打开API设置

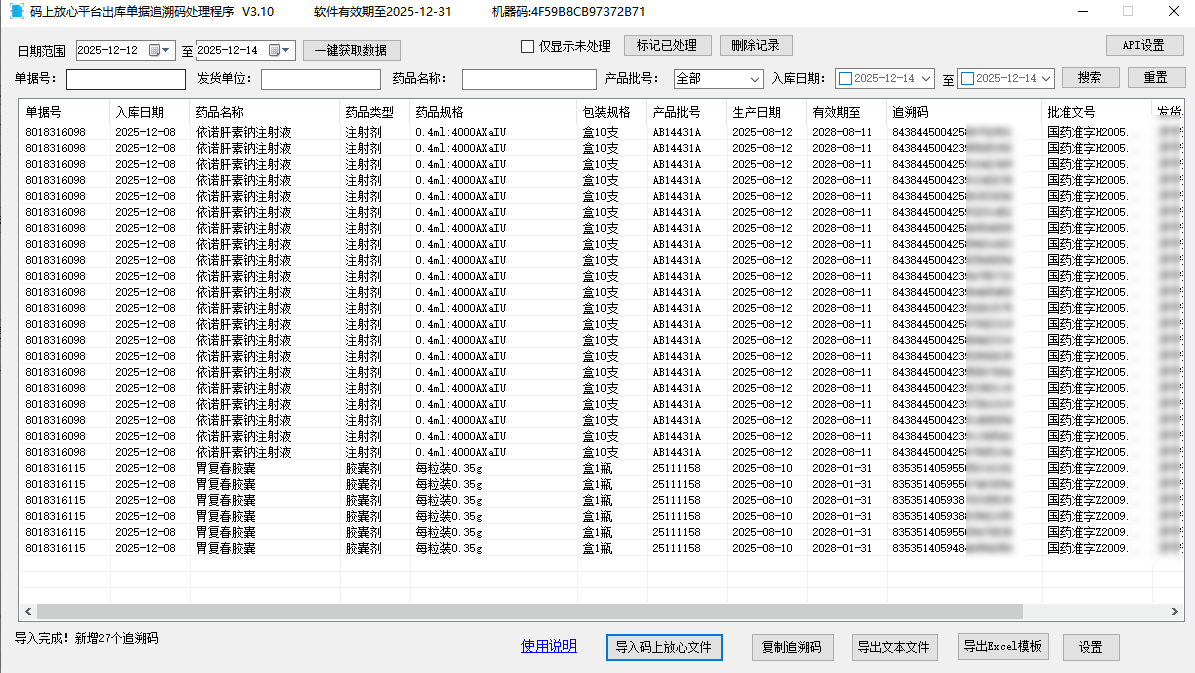[1143, 45]
